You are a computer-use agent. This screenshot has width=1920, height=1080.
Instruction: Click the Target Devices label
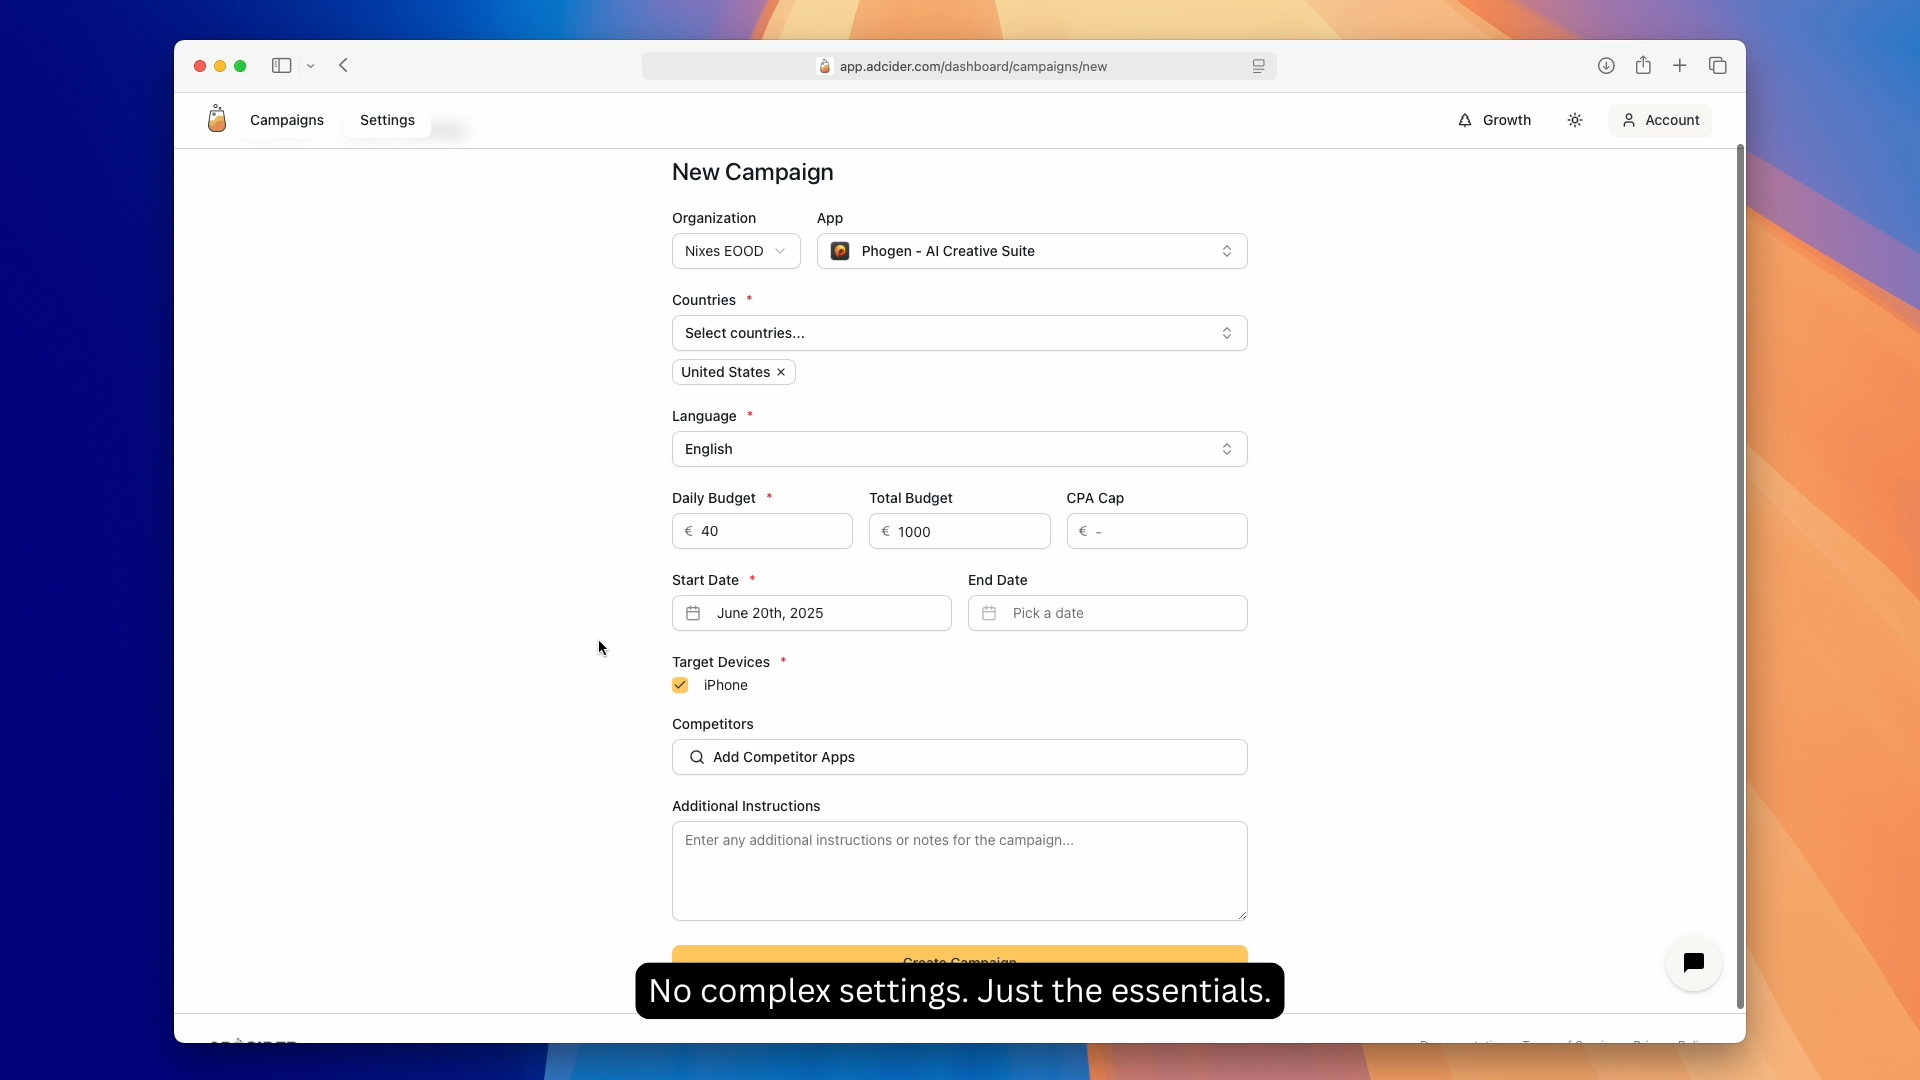[721, 662]
